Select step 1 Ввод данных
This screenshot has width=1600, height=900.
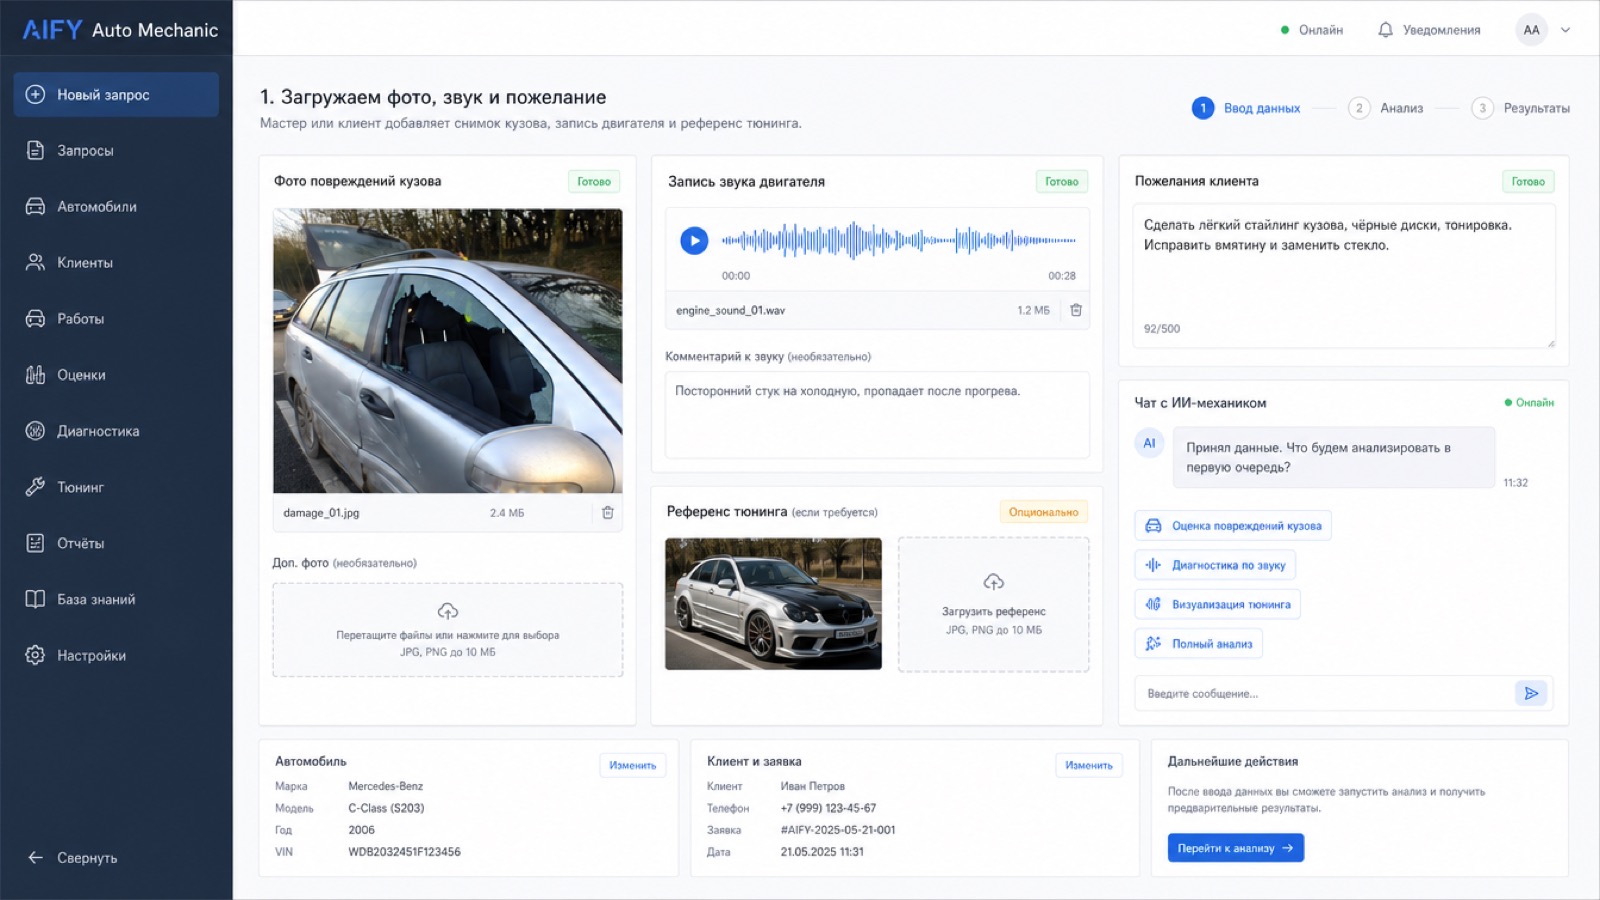(x=1246, y=108)
